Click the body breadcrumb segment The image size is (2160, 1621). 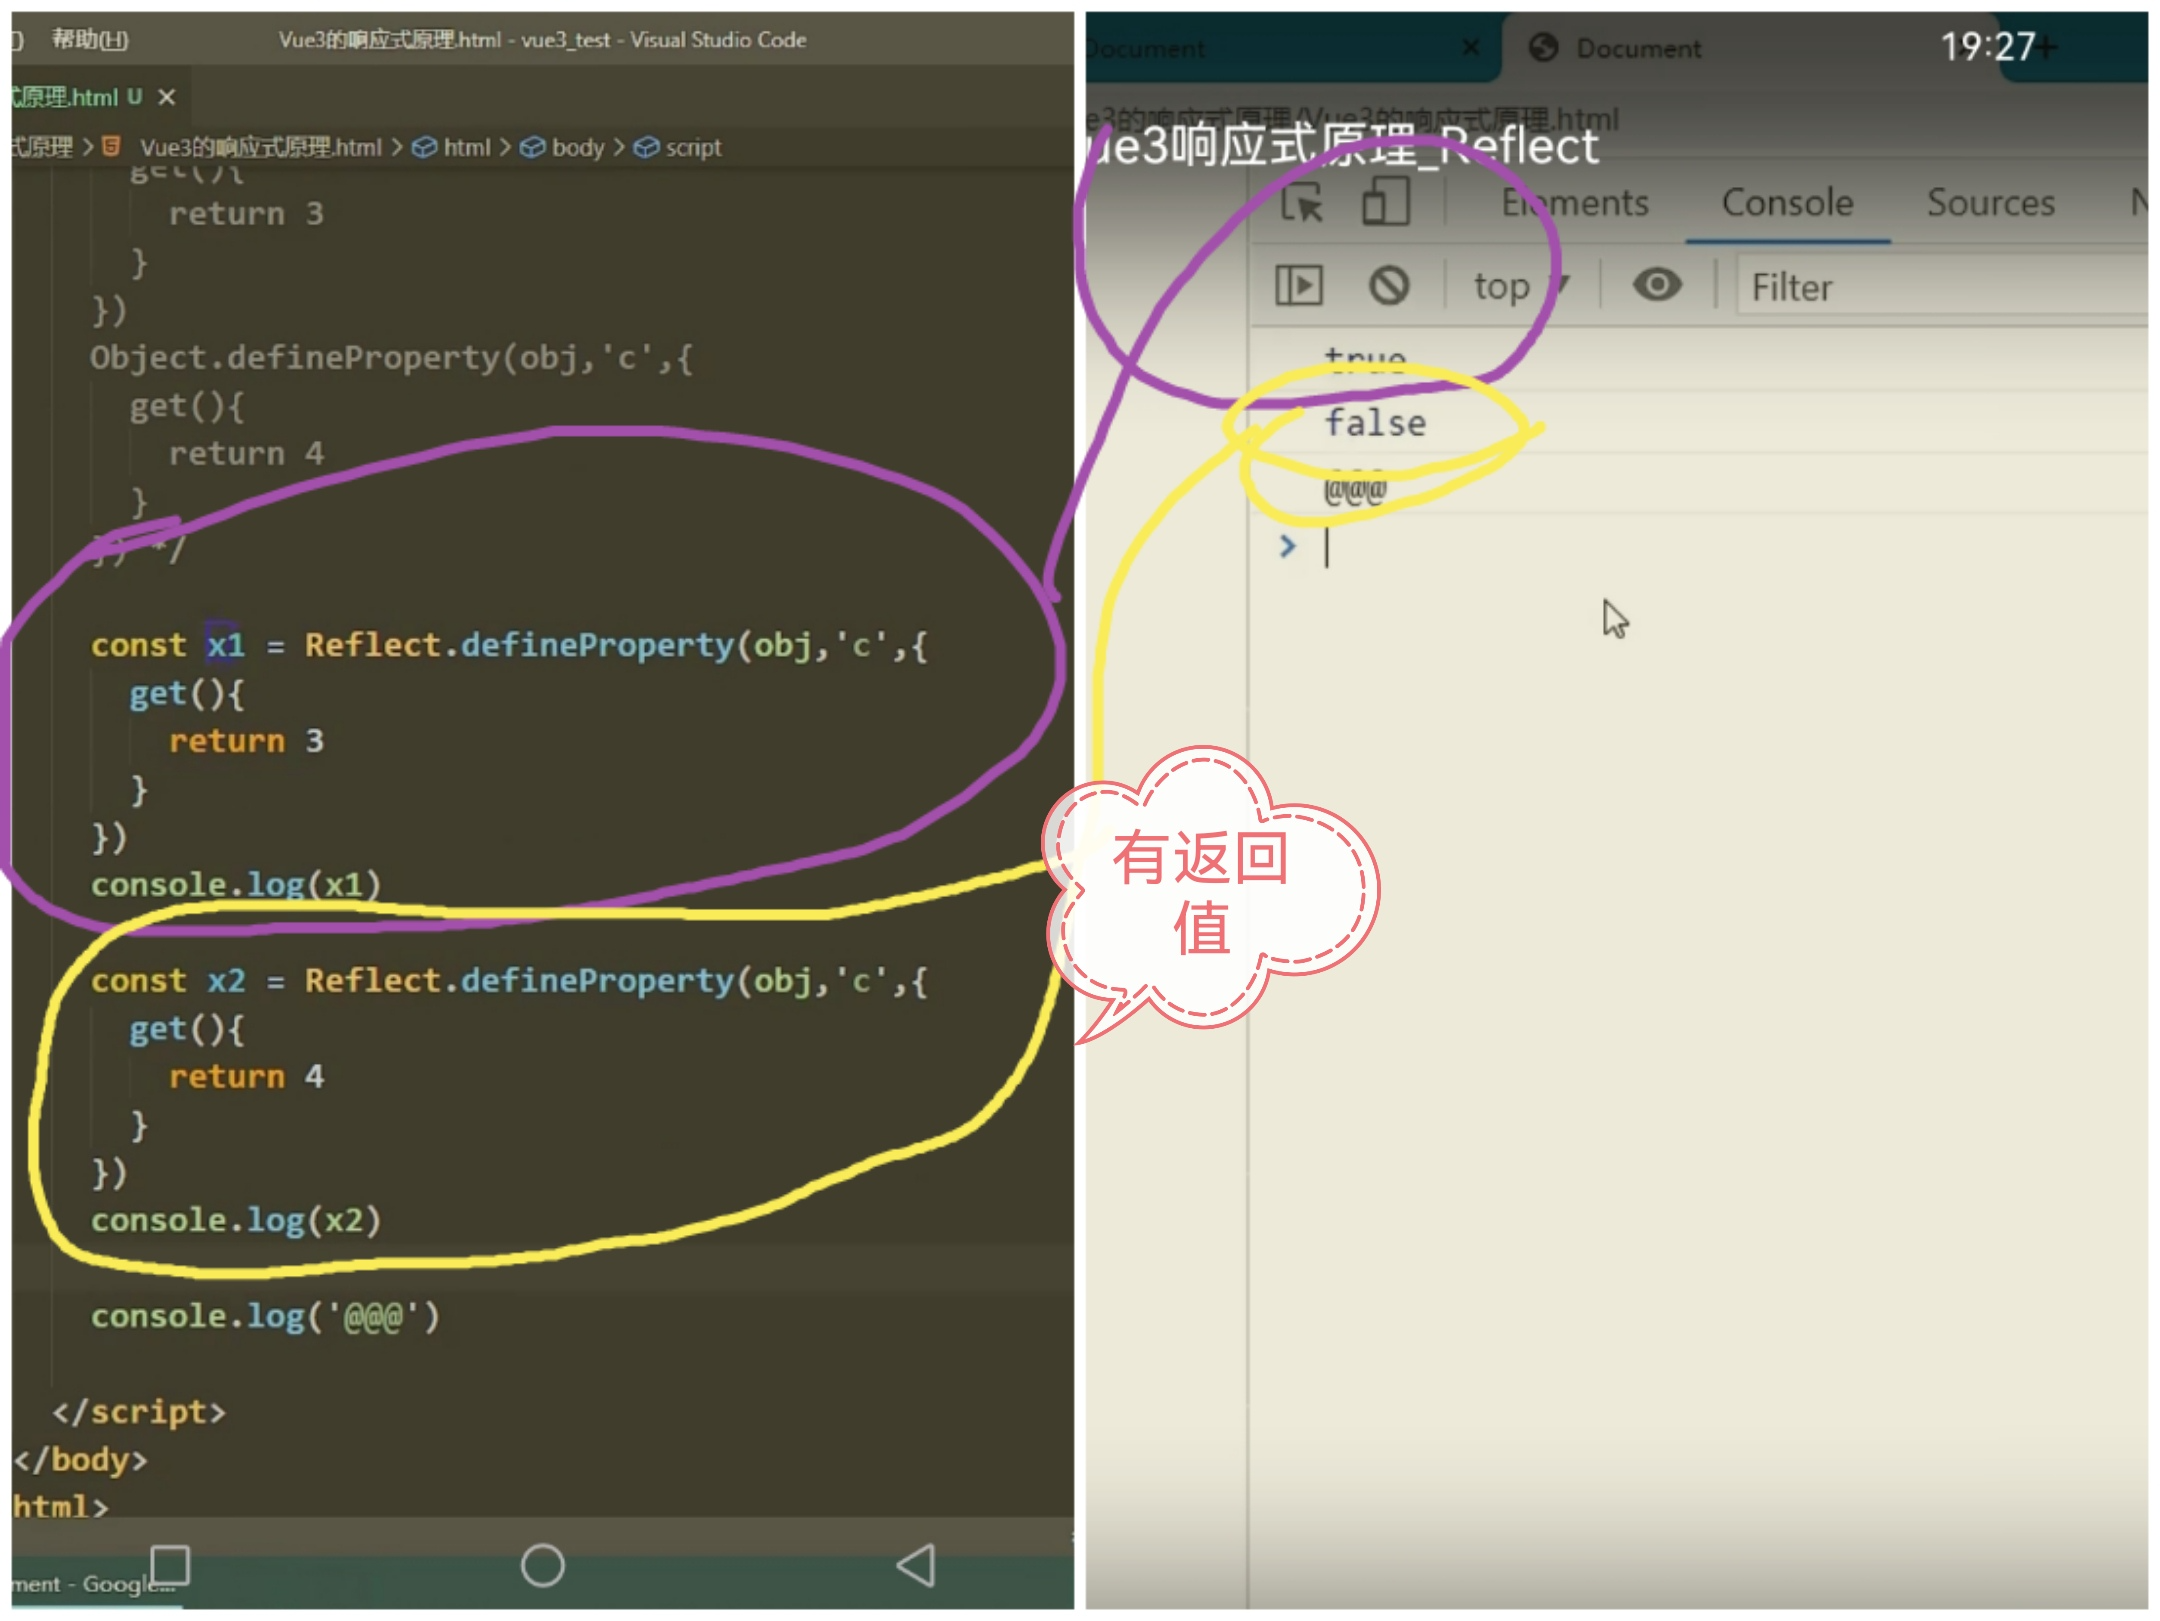coord(577,148)
